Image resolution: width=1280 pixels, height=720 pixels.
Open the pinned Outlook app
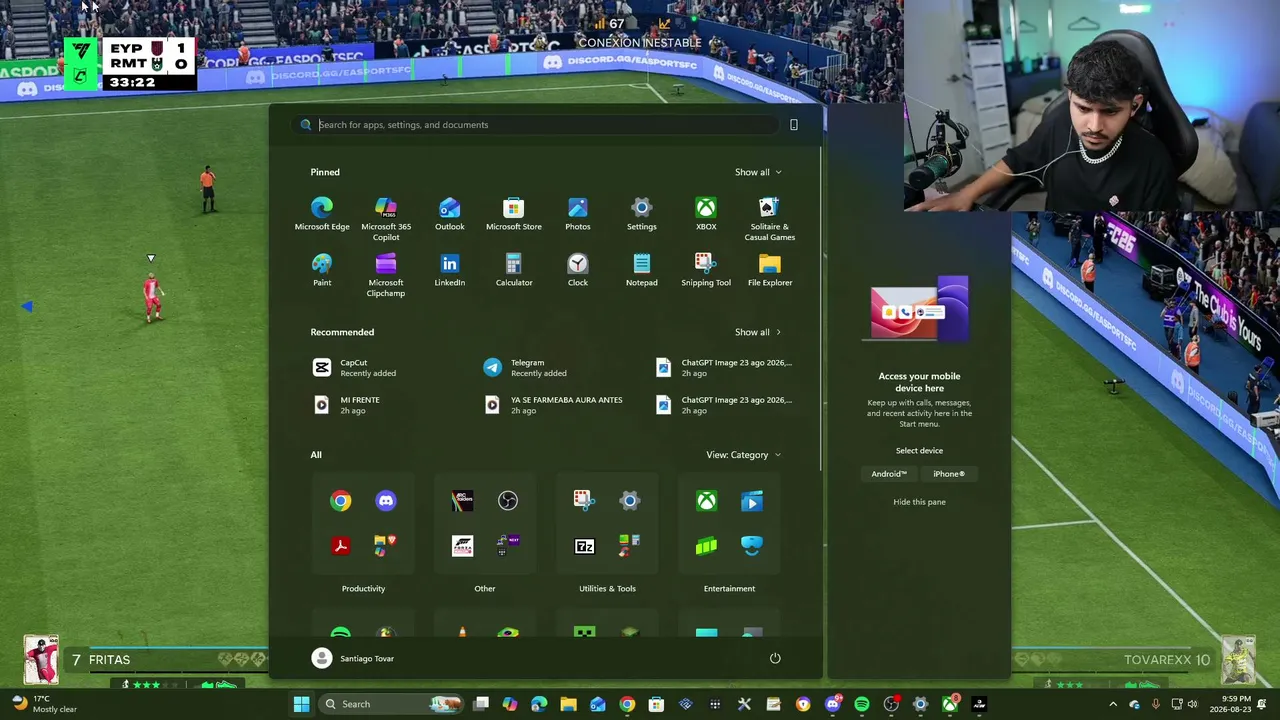(x=450, y=214)
